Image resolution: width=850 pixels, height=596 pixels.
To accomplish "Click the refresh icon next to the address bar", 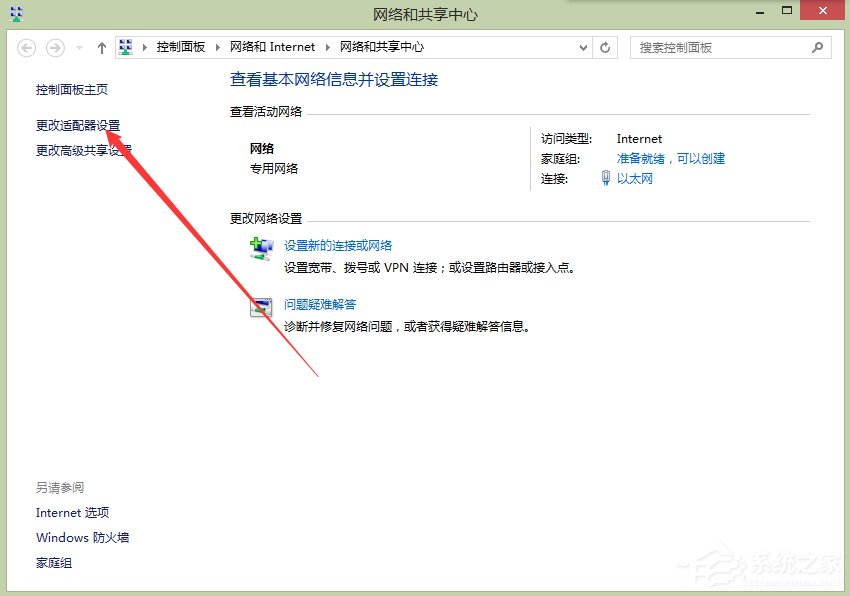I will pyautogui.click(x=605, y=47).
